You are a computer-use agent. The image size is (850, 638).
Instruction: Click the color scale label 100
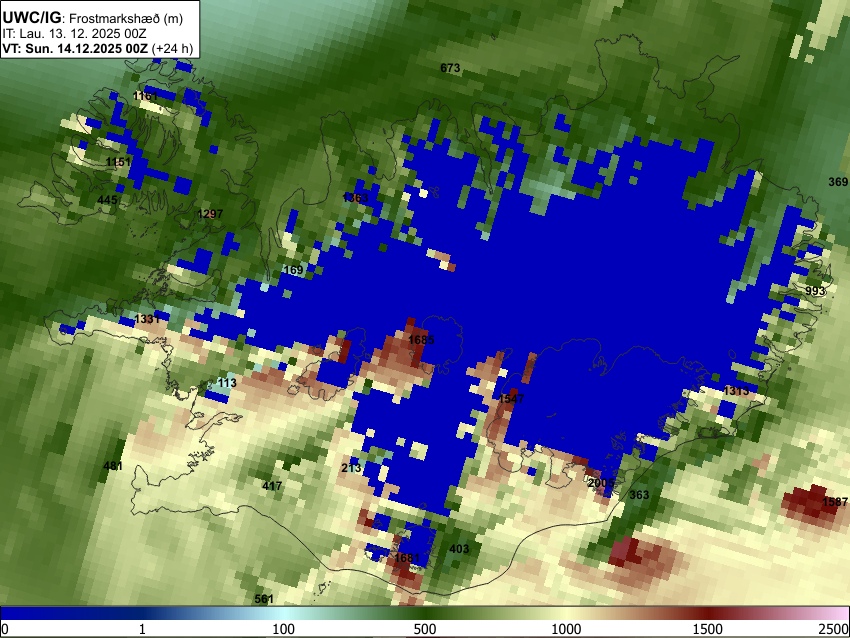coord(284,629)
